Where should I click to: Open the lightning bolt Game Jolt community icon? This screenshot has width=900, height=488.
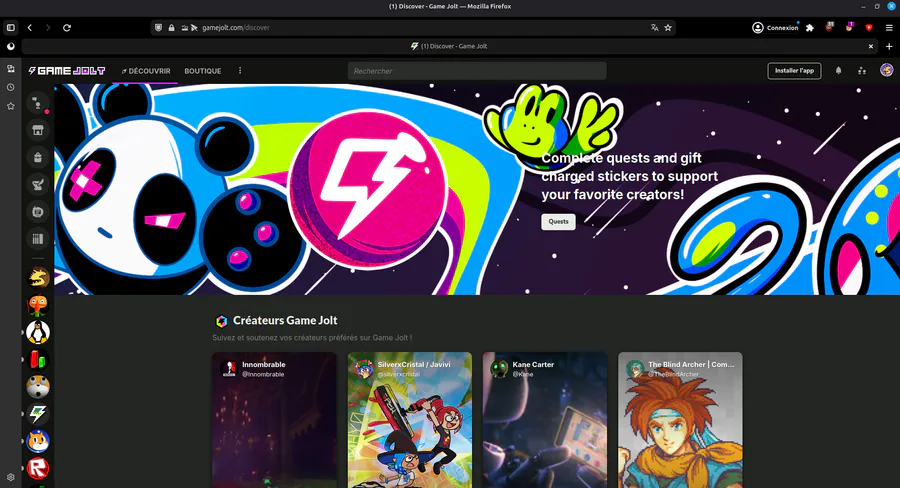38,414
